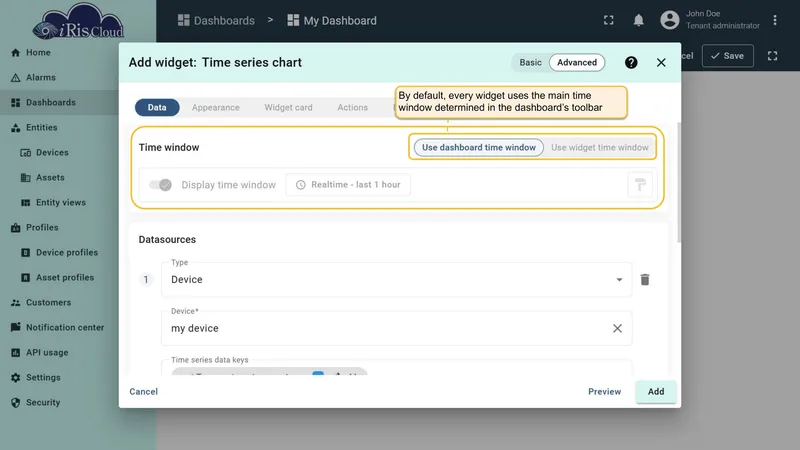Image resolution: width=800 pixels, height=450 pixels.
Task: Switch to Widget card tab
Action: click(288, 108)
